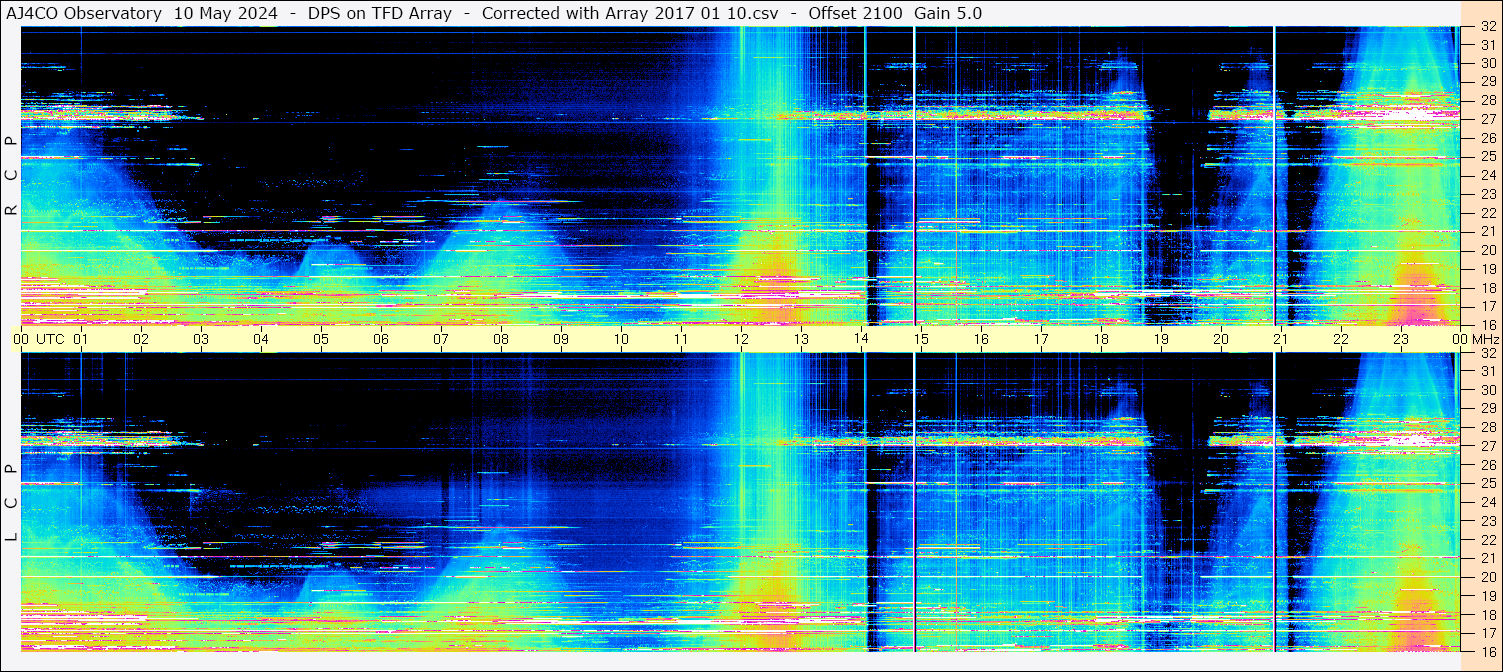This screenshot has height=672, width=1503.
Task: Click hour label "17" on time axis
Action: pos(1041,339)
